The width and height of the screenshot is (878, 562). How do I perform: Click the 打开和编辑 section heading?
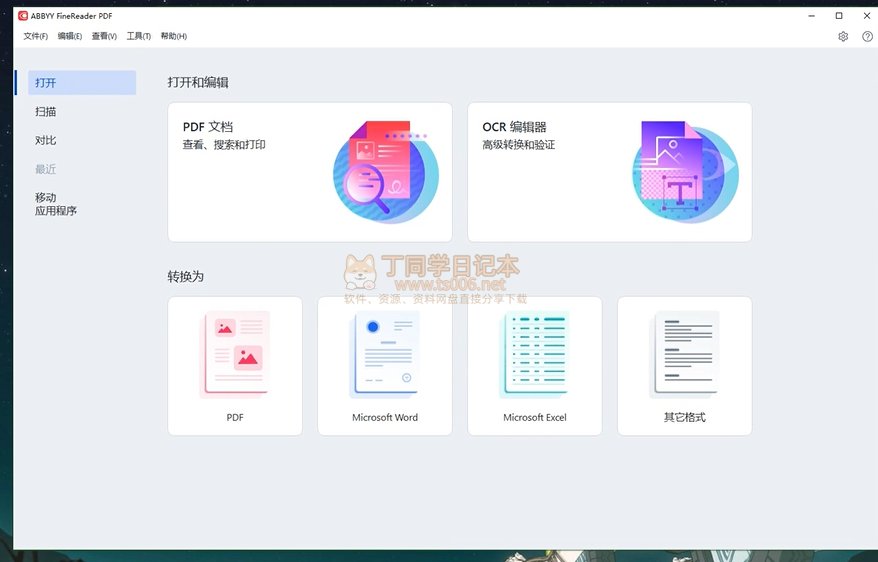(x=198, y=83)
